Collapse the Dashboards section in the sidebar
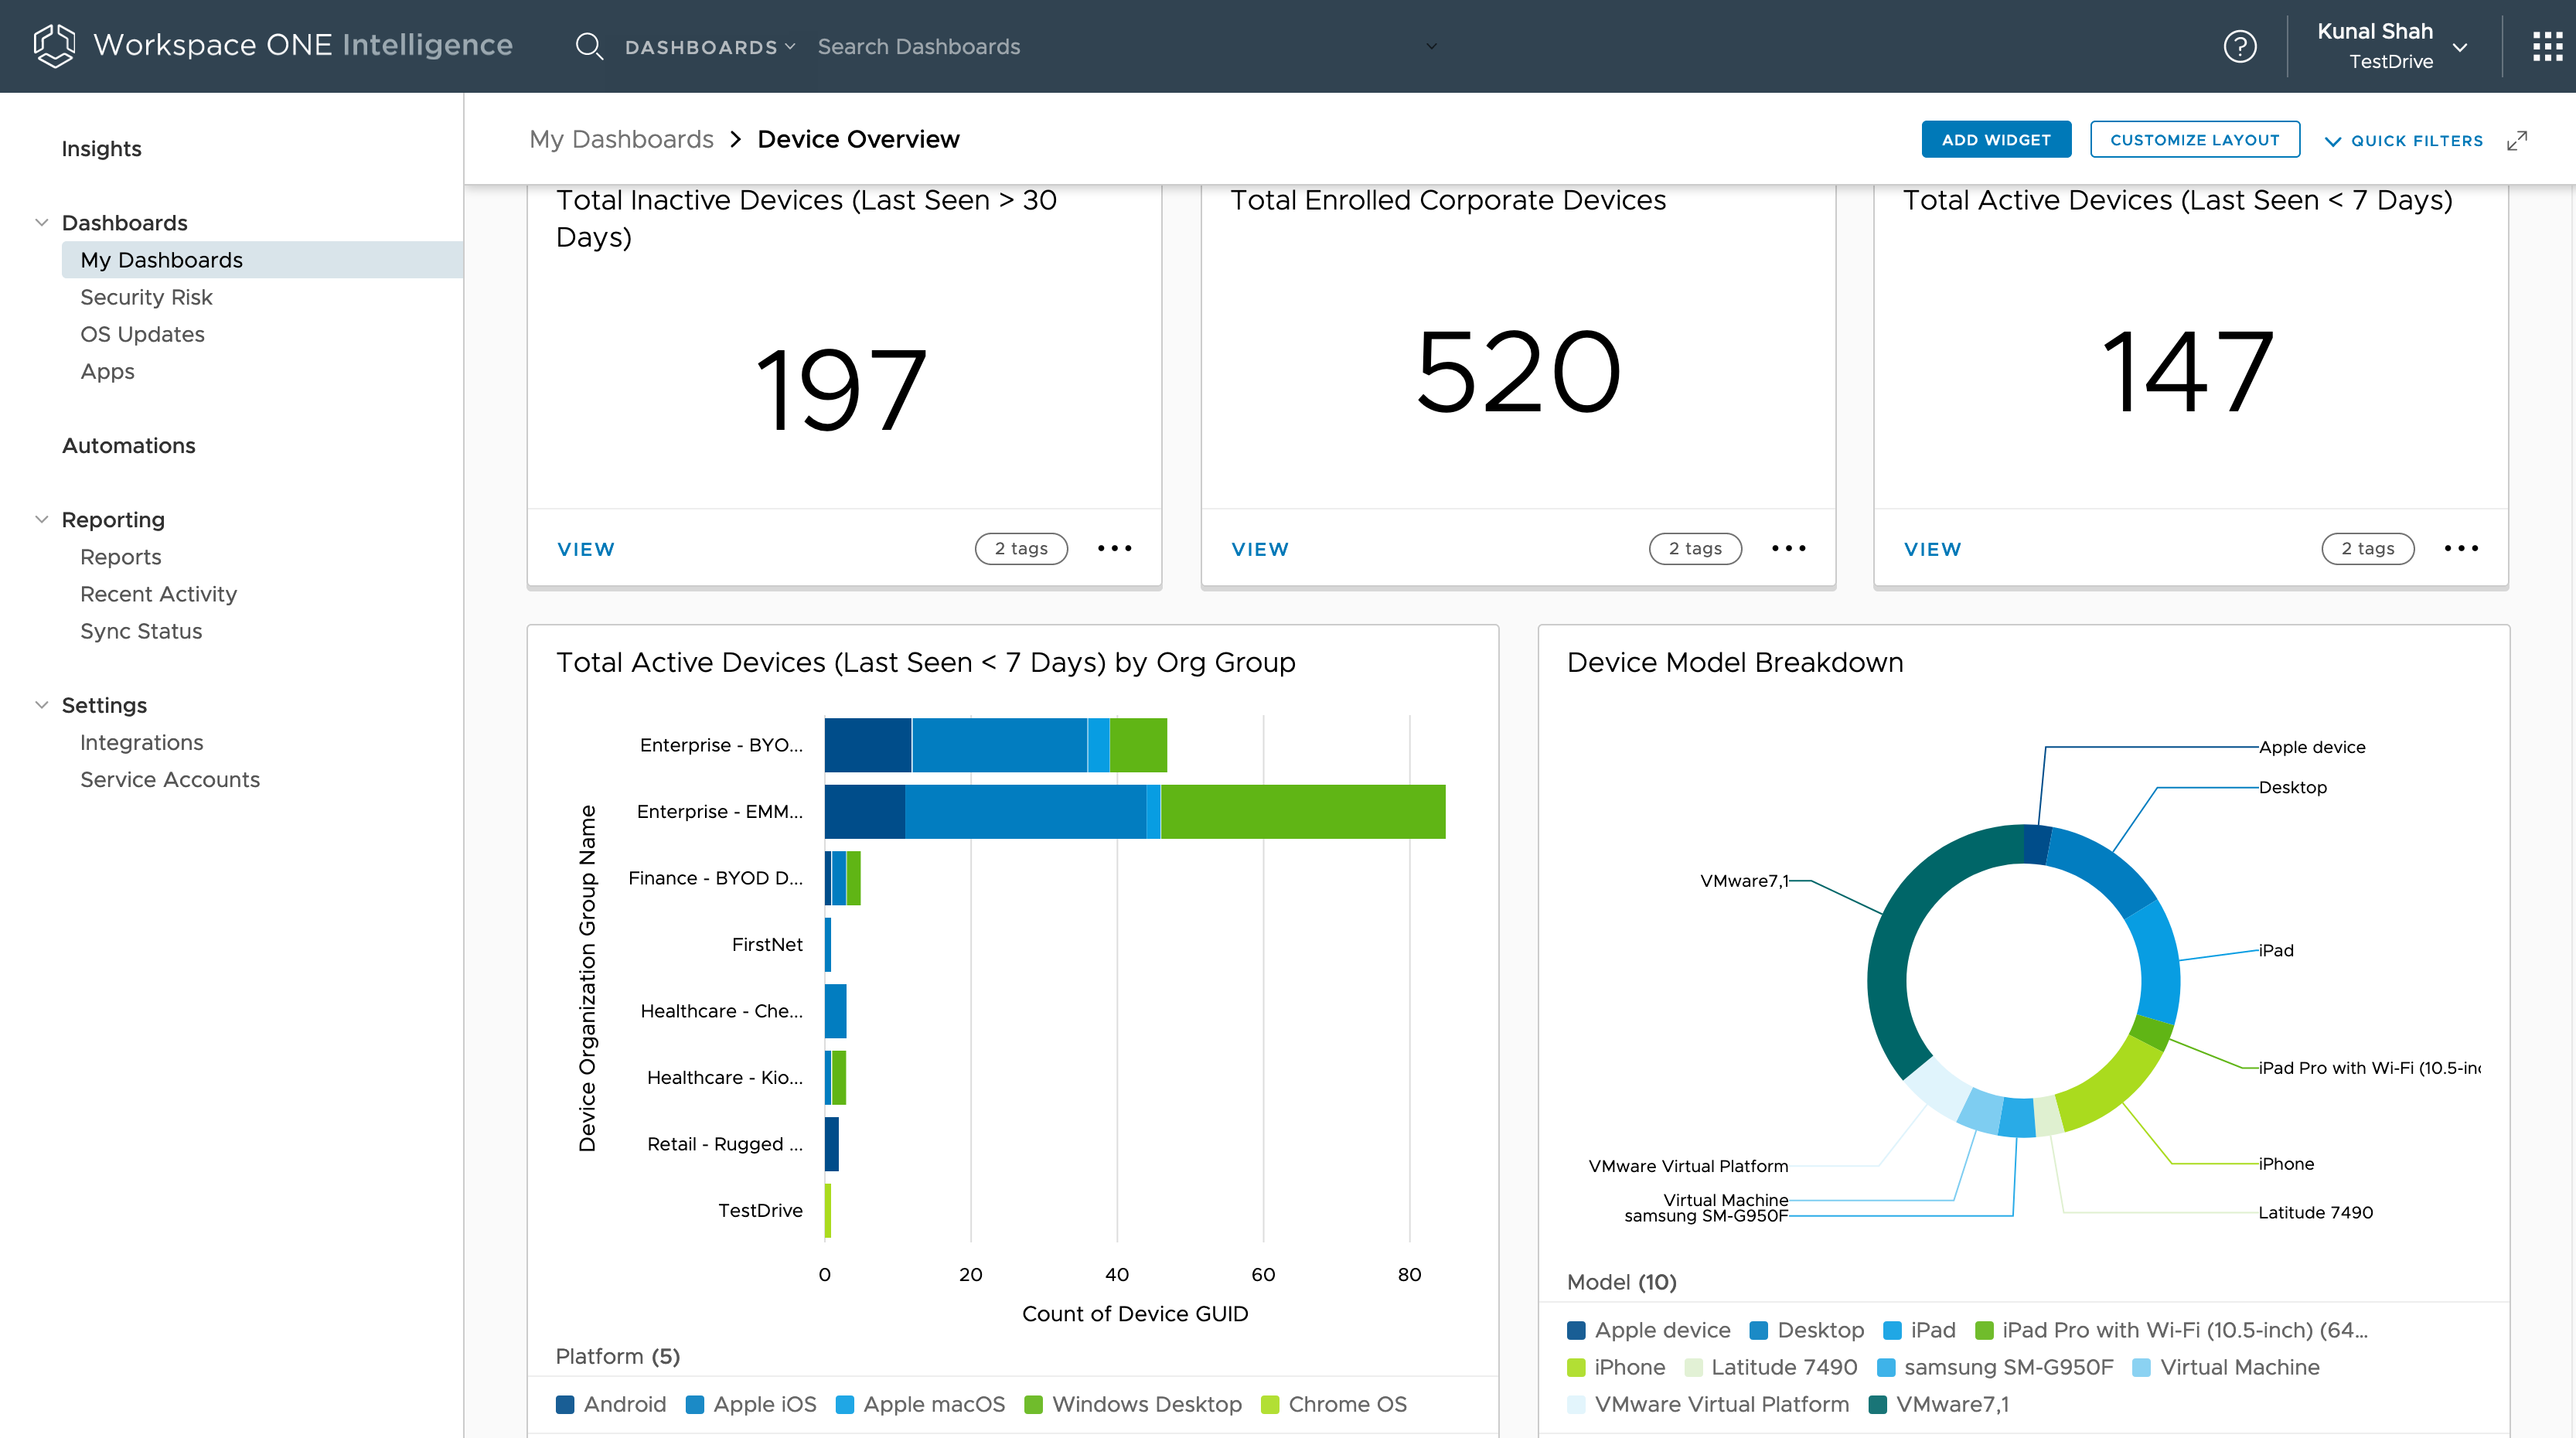 (42, 221)
